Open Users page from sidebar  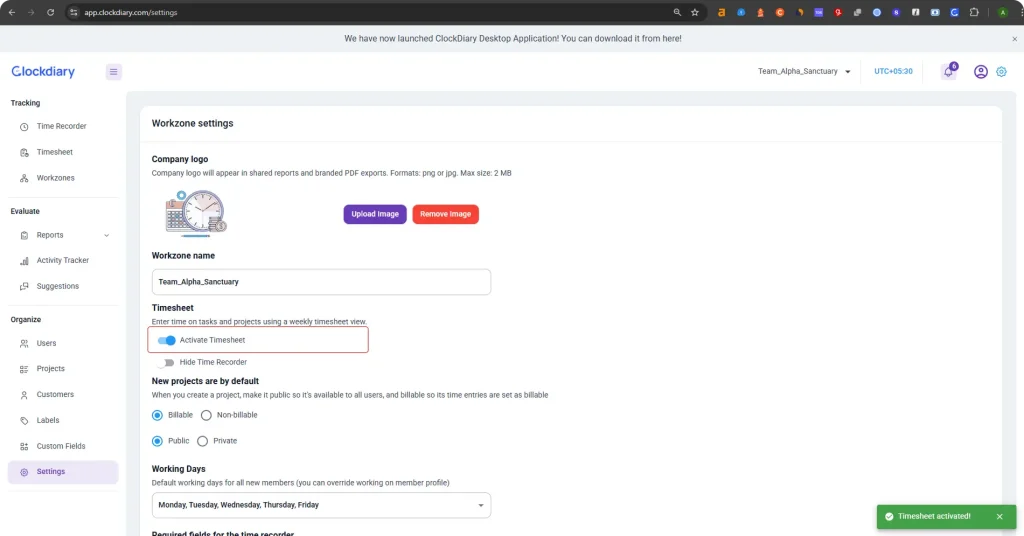(x=46, y=343)
